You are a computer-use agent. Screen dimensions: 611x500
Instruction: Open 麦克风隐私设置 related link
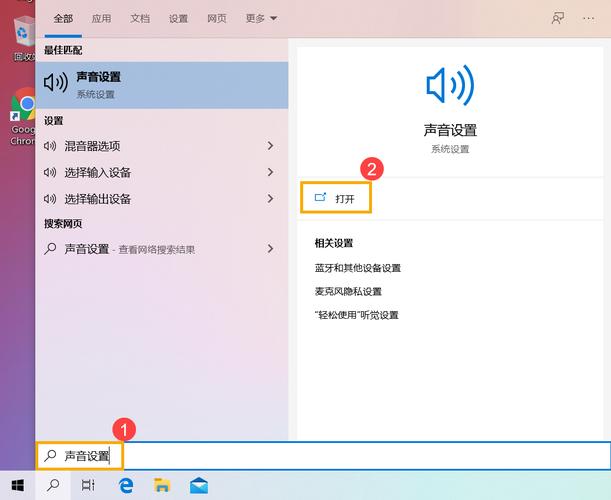[348, 291]
